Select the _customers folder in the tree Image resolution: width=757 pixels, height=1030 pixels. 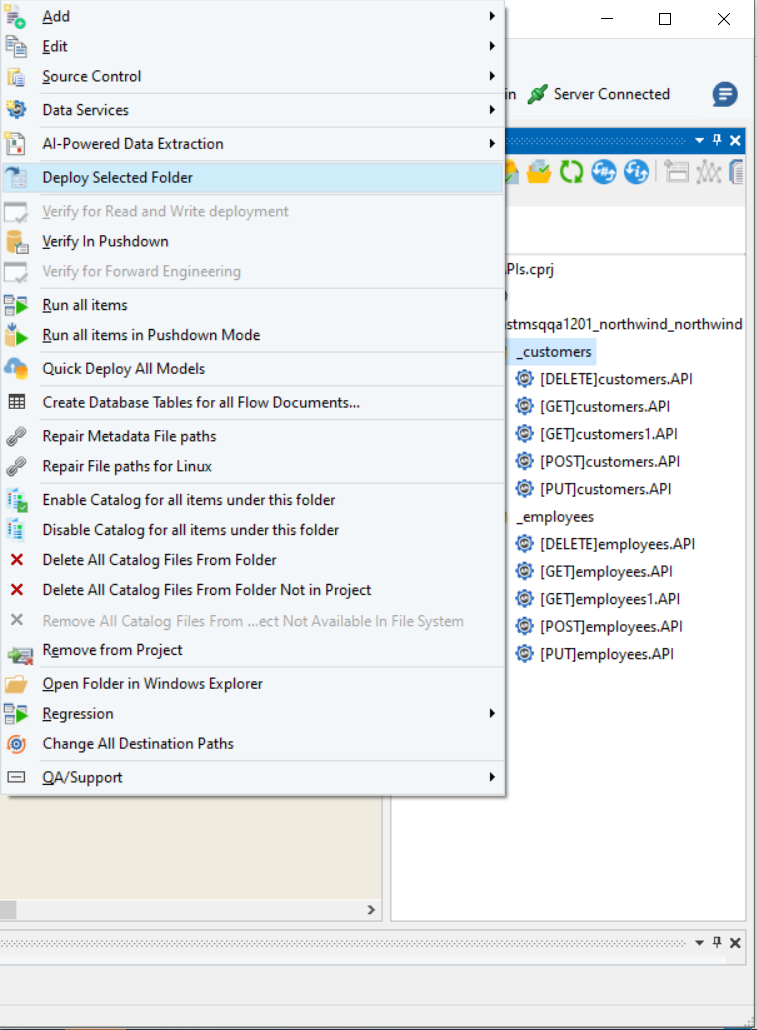pyautogui.click(x=553, y=352)
